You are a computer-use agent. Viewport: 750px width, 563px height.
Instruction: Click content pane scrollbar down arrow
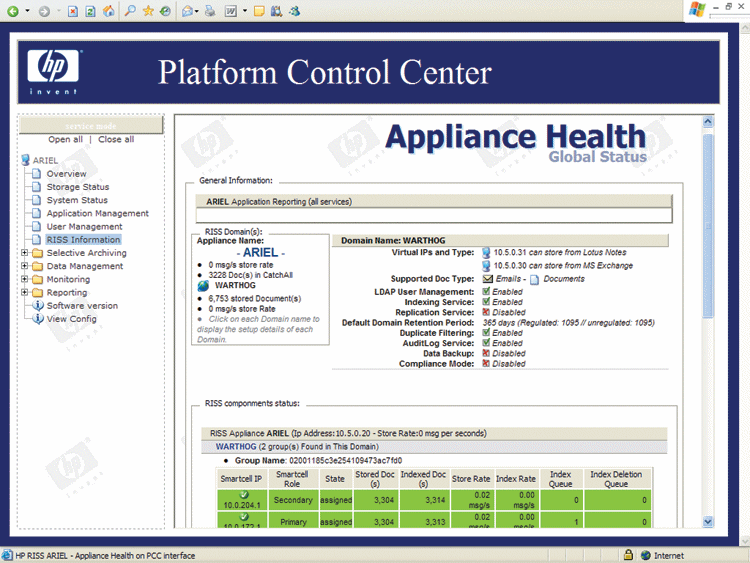tap(708, 521)
